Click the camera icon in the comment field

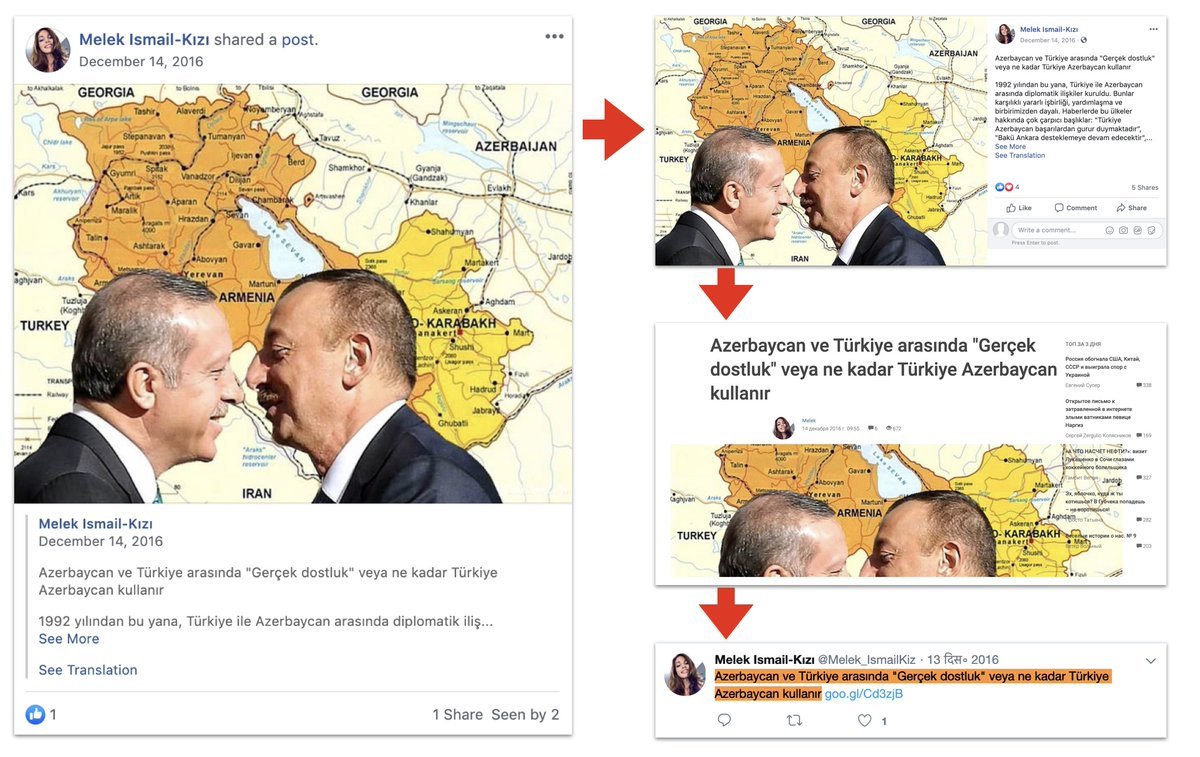point(1123,230)
